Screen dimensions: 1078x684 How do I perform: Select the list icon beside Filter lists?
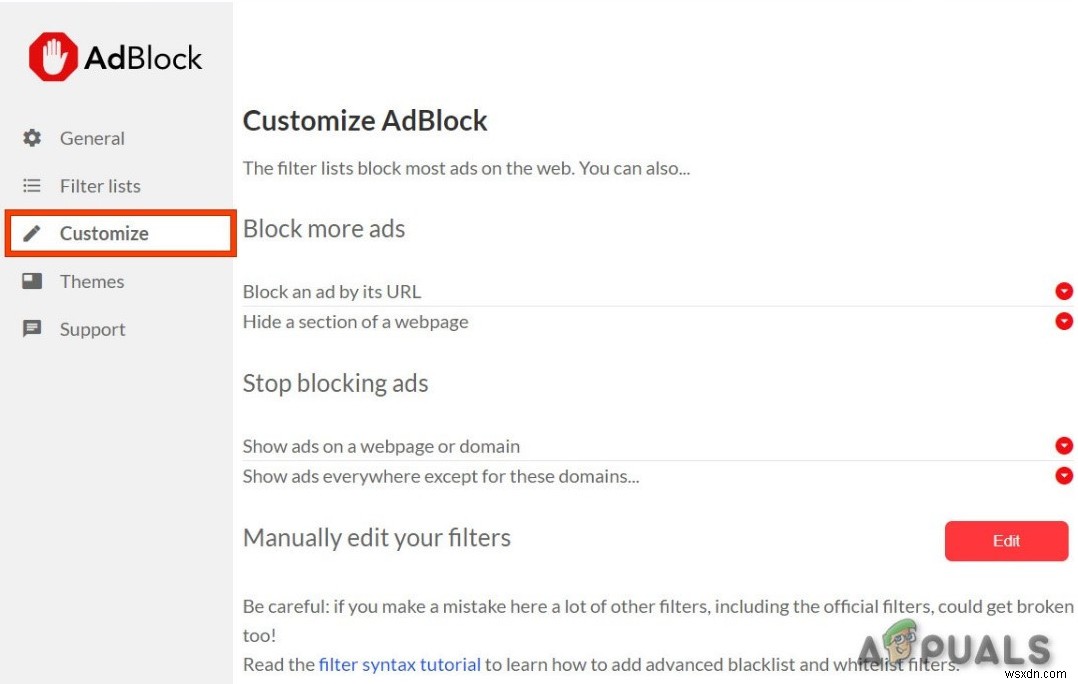33,185
